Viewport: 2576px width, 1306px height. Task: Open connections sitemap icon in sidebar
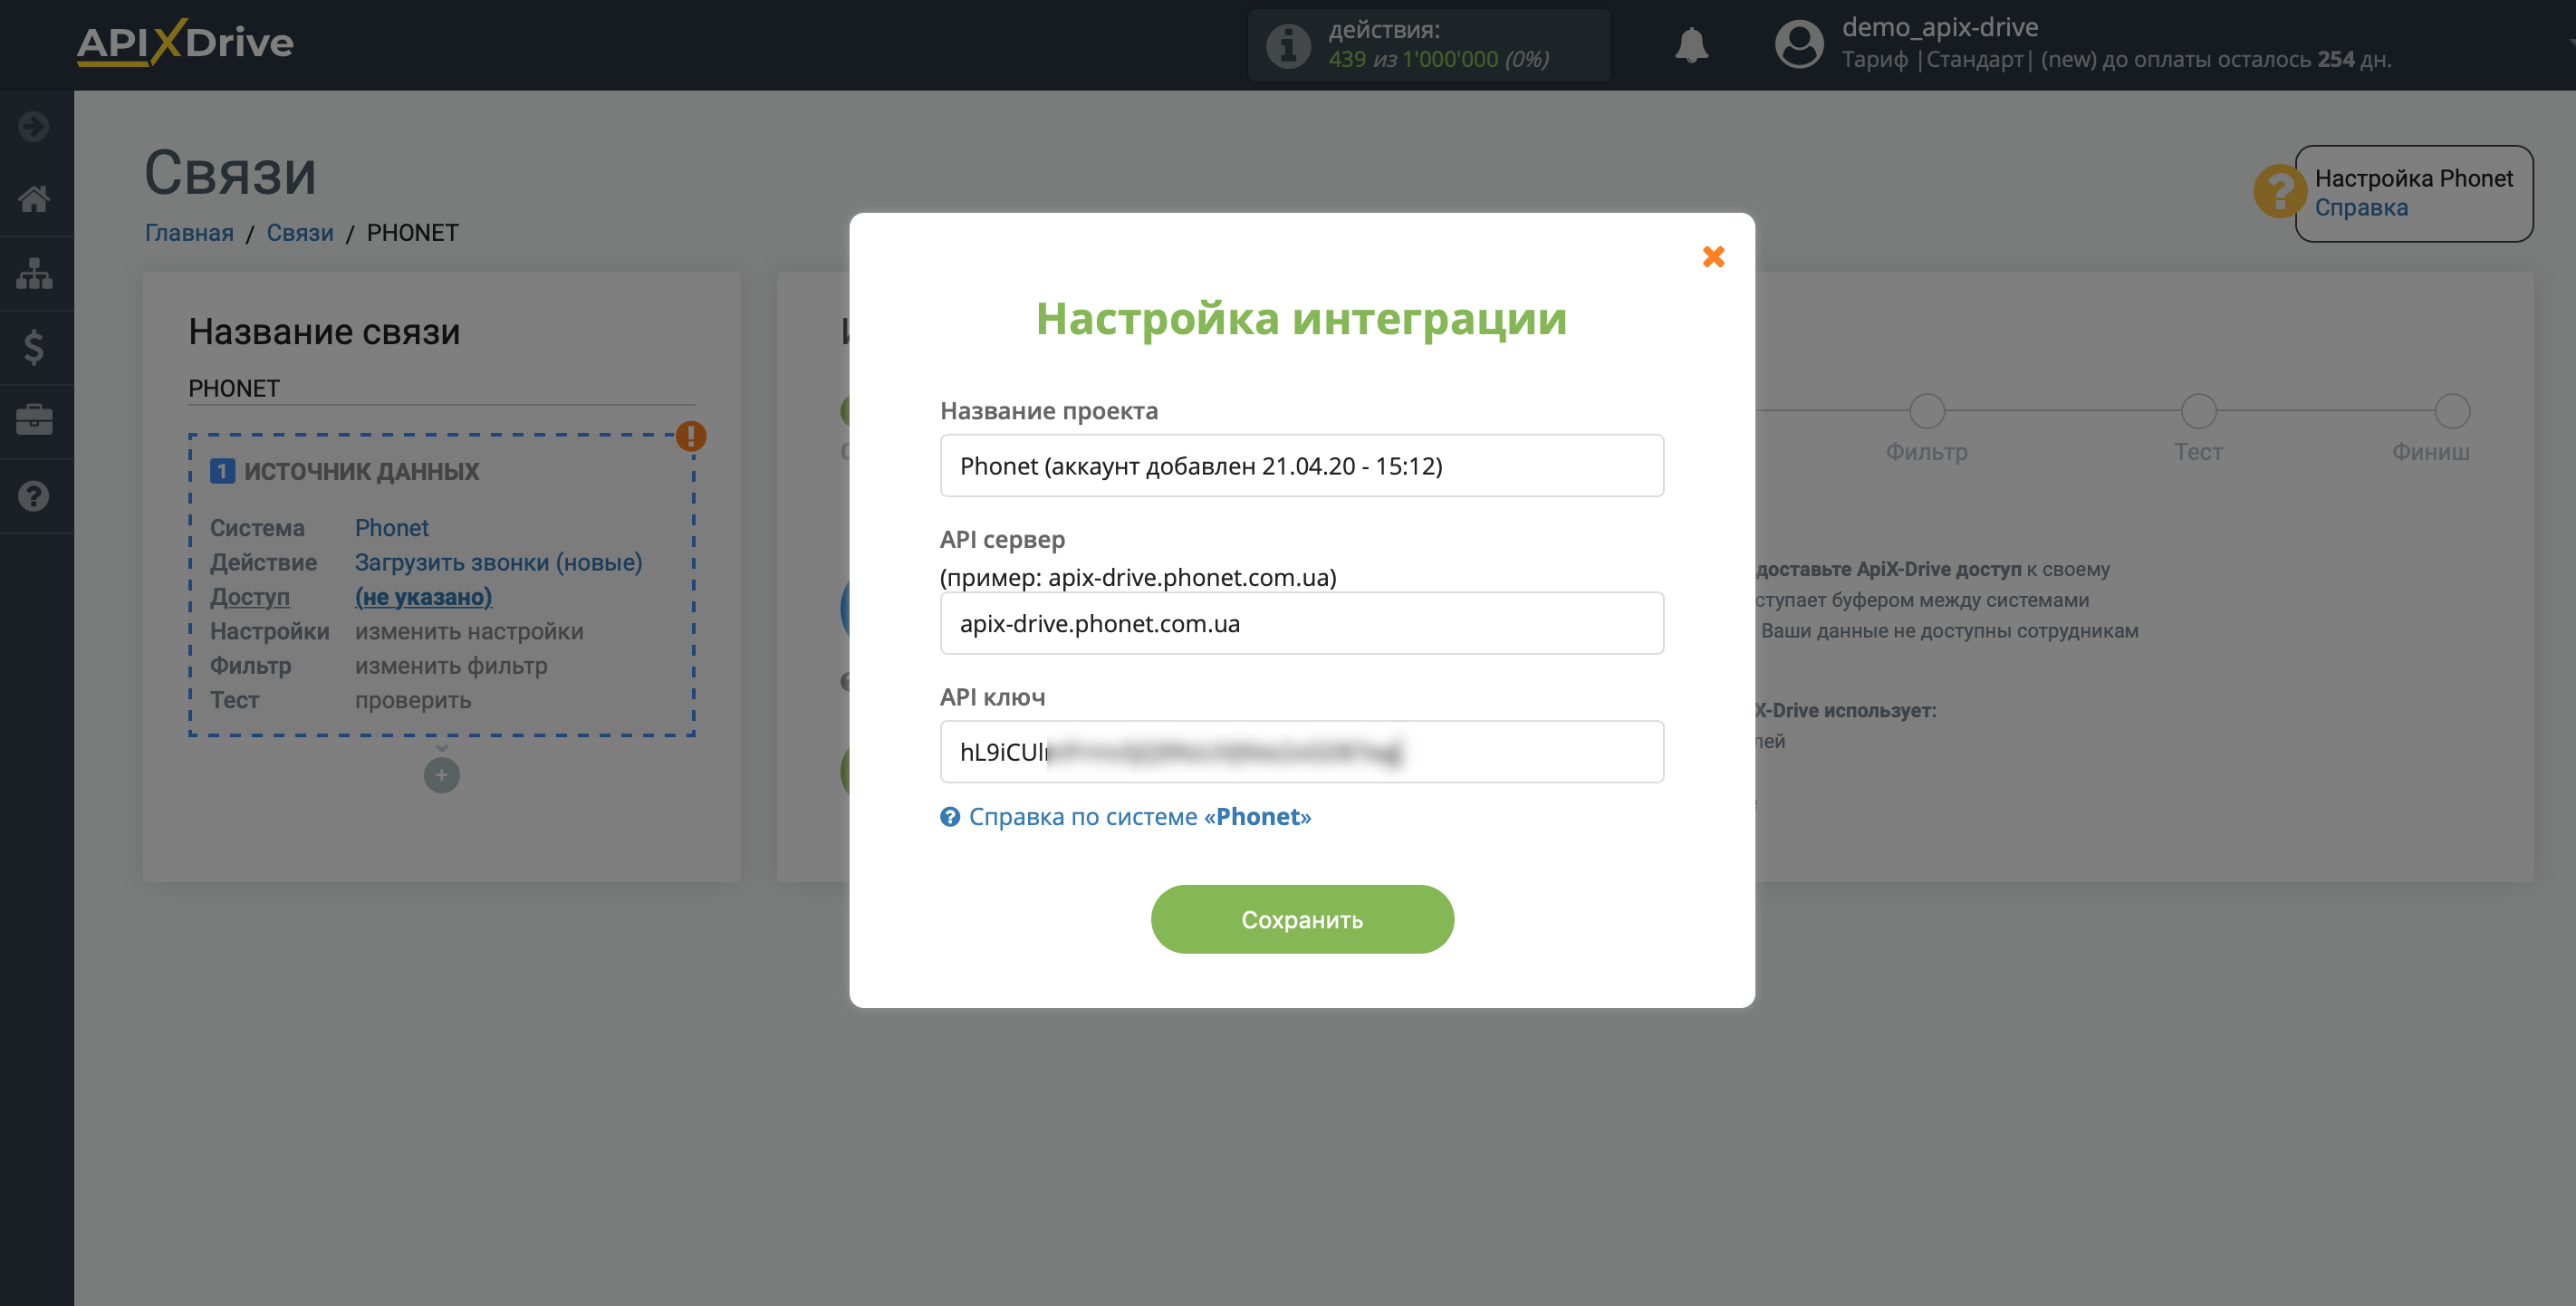coord(34,273)
